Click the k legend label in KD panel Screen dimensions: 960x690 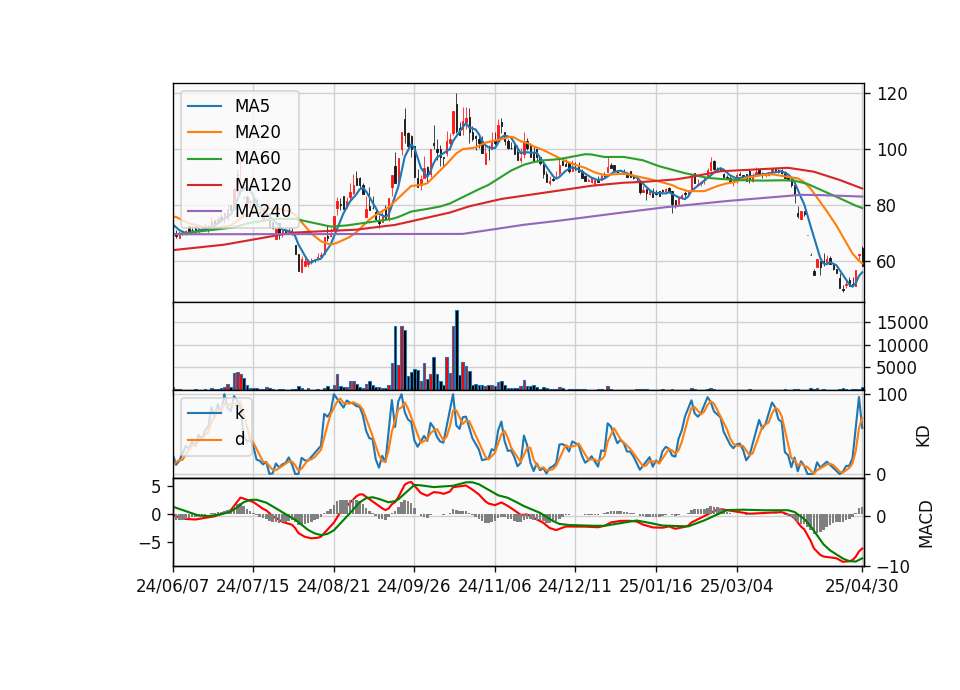(x=240, y=413)
